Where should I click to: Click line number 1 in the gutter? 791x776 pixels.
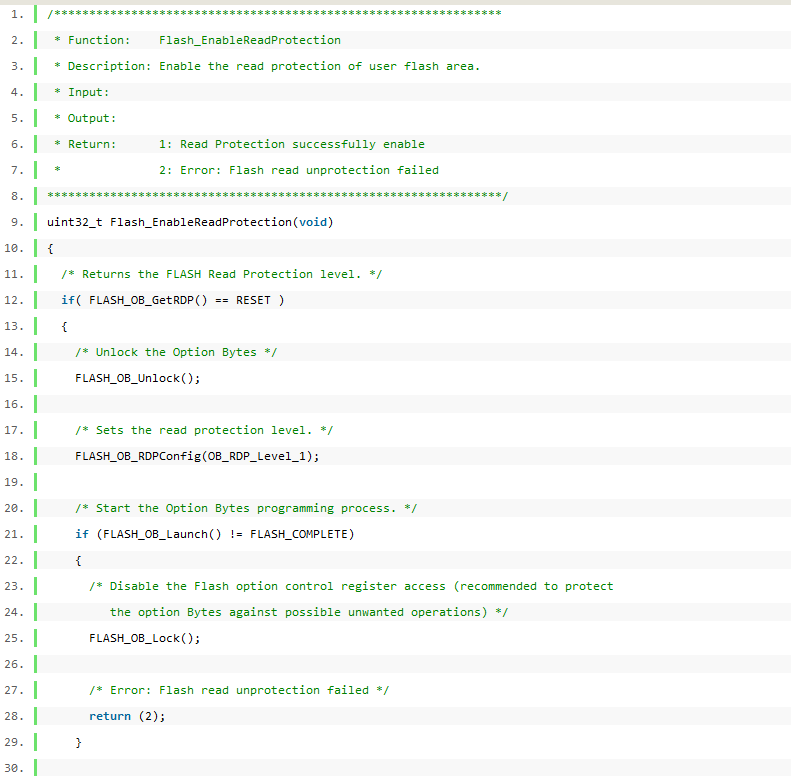[17, 15]
